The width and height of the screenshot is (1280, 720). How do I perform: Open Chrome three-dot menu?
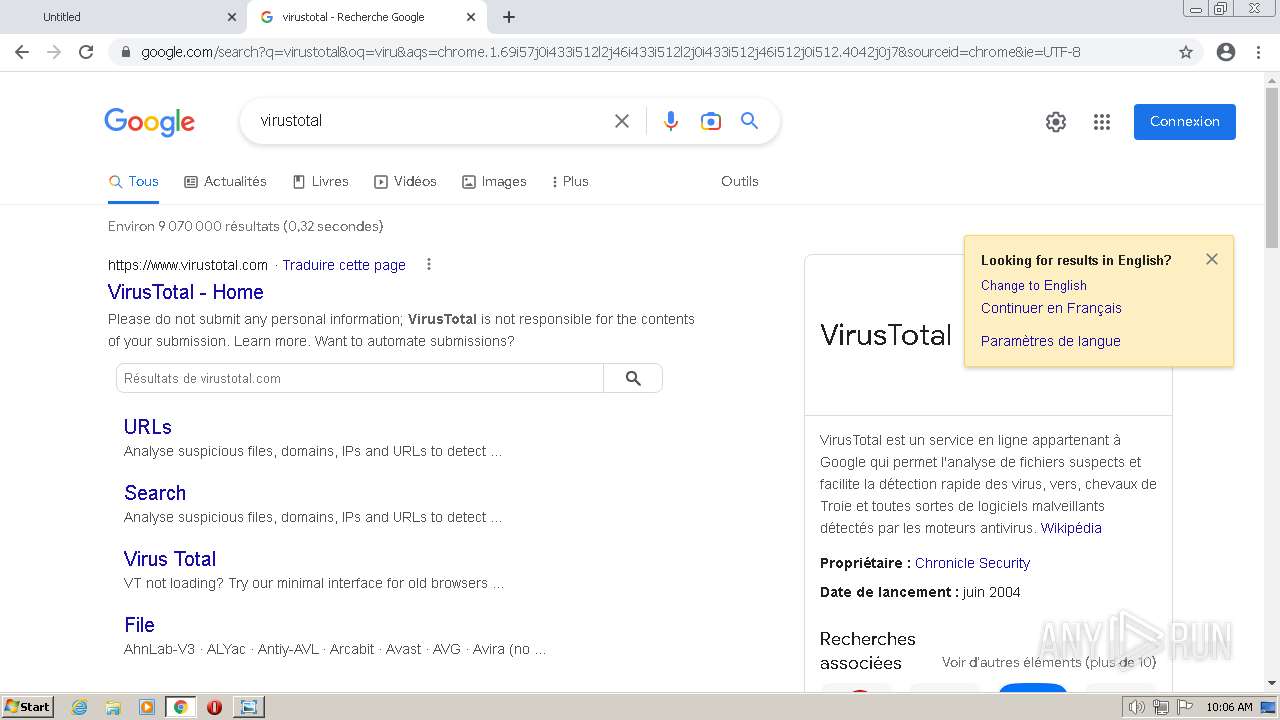tap(1258, 52)
